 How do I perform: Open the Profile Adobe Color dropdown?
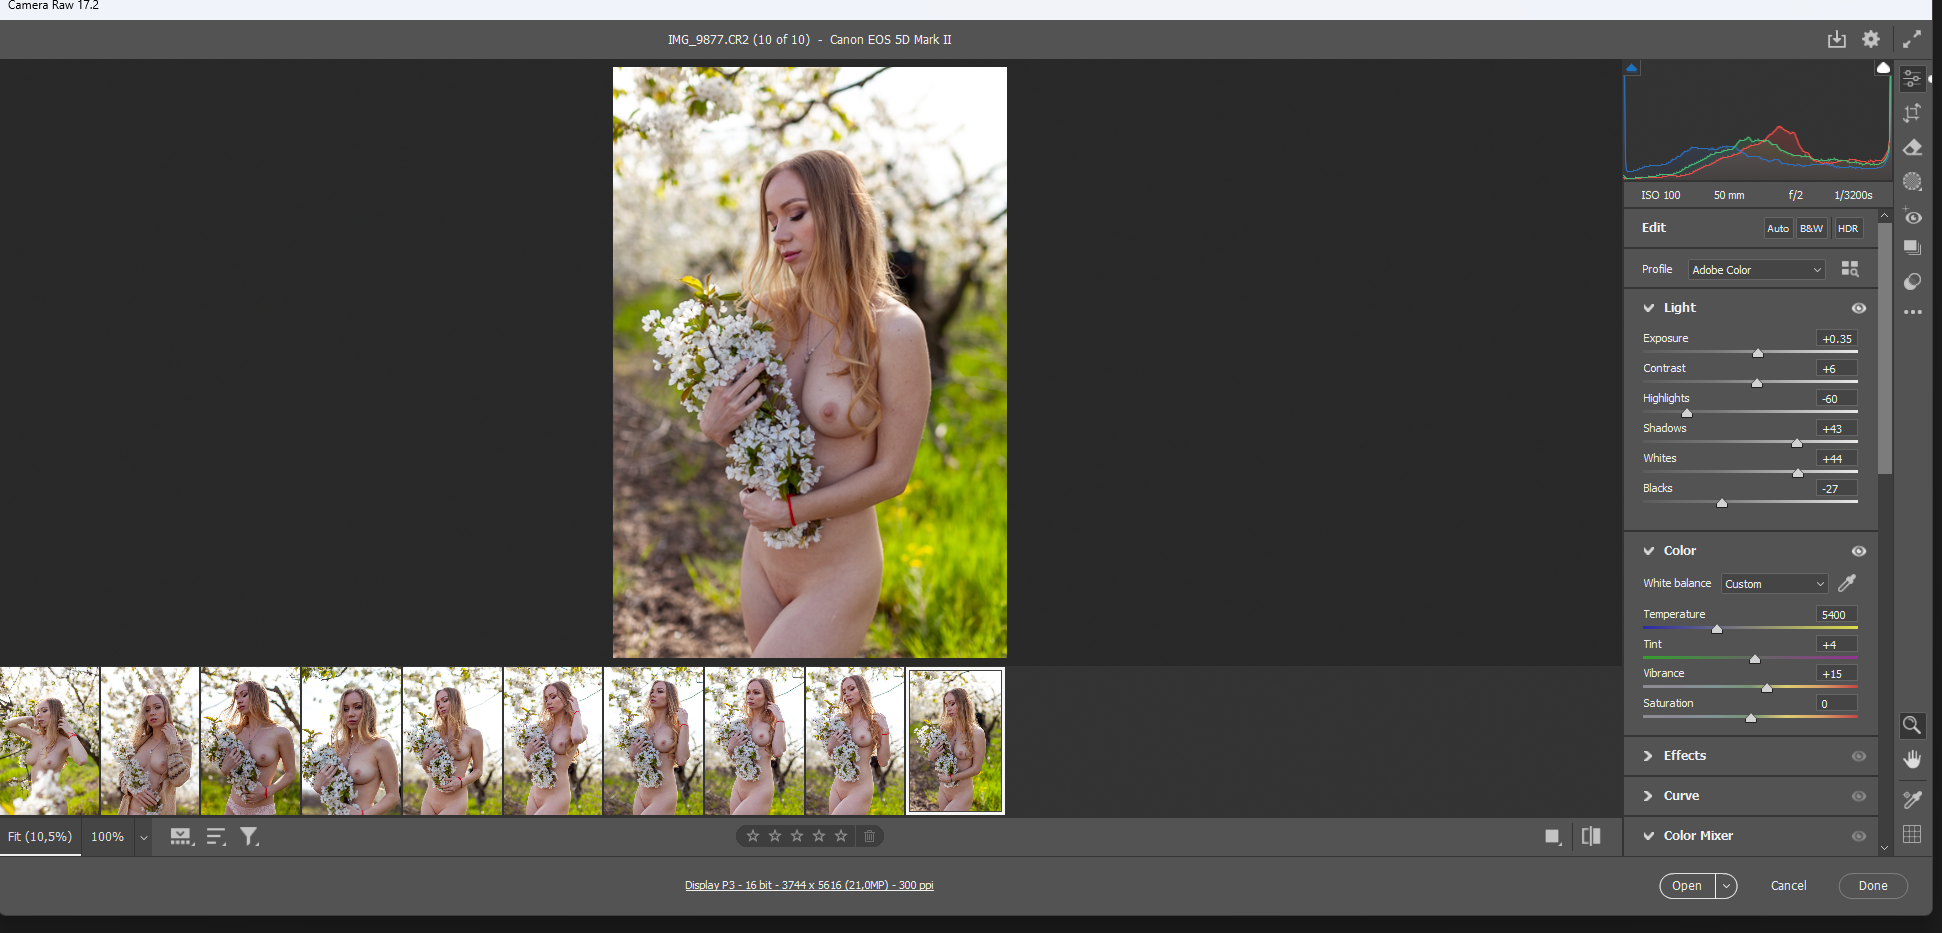tap(1756, 270)
